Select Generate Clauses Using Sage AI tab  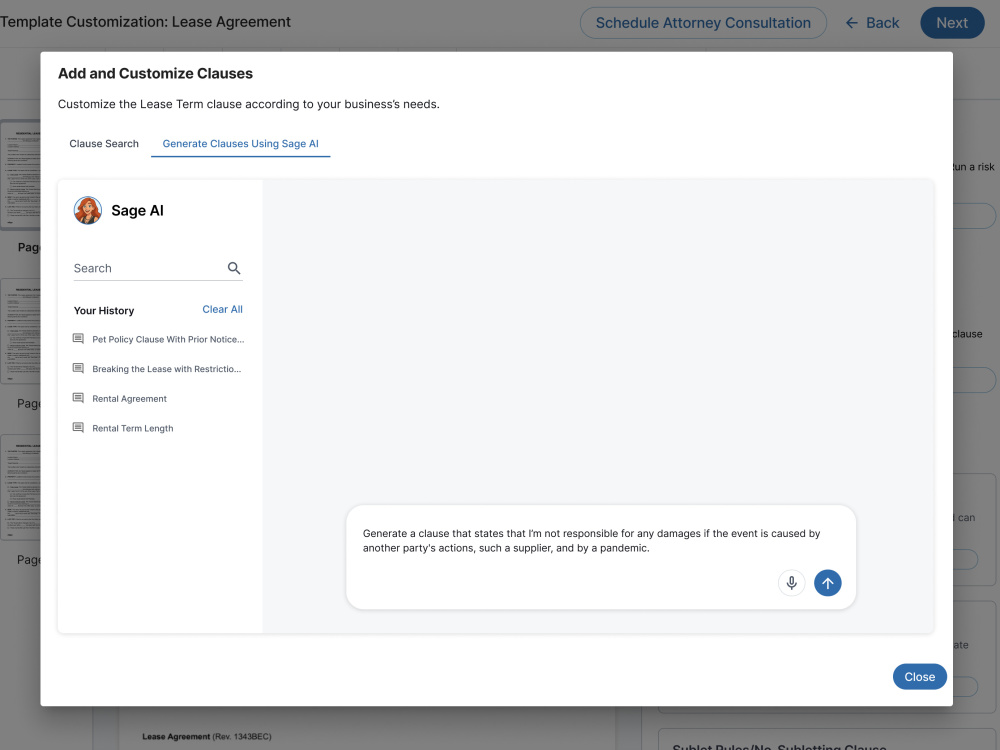click(240, 143)
